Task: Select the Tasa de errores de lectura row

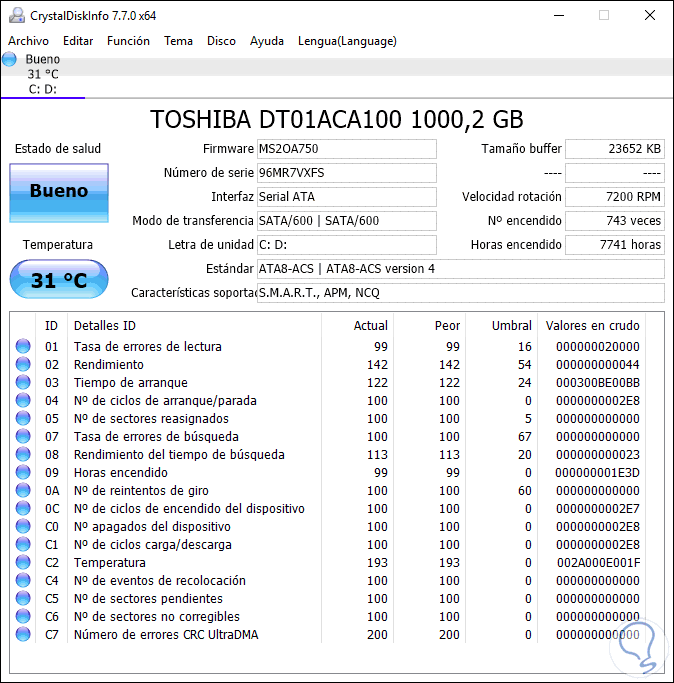Action: point(328,346)
